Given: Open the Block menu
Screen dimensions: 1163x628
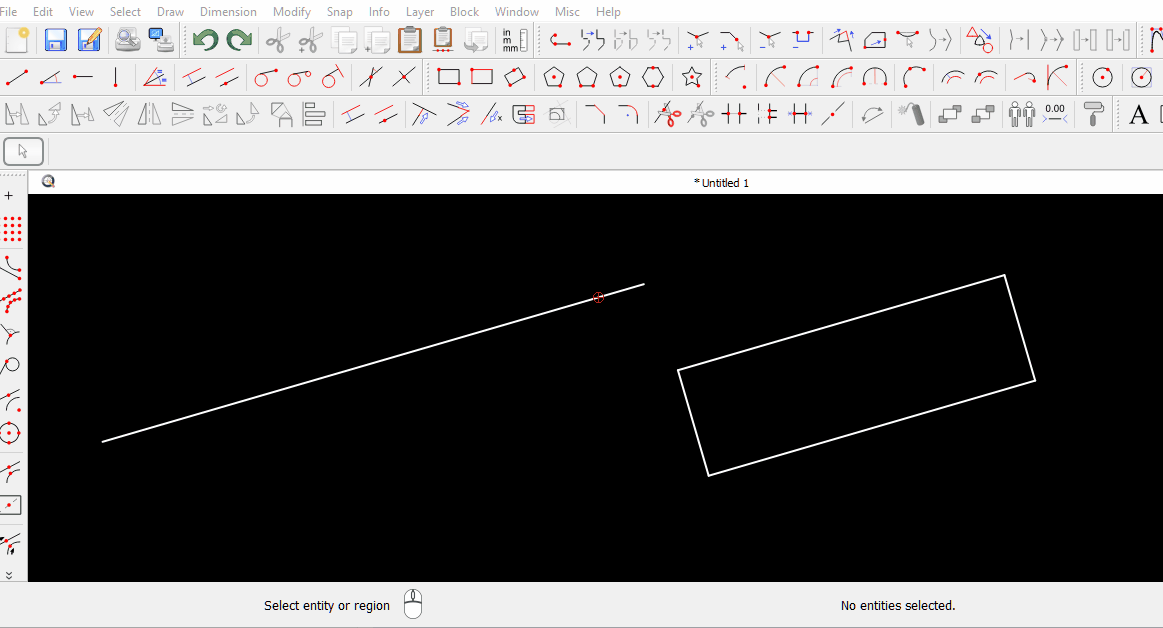Looking at the screenshot, I should coord(464,12).
